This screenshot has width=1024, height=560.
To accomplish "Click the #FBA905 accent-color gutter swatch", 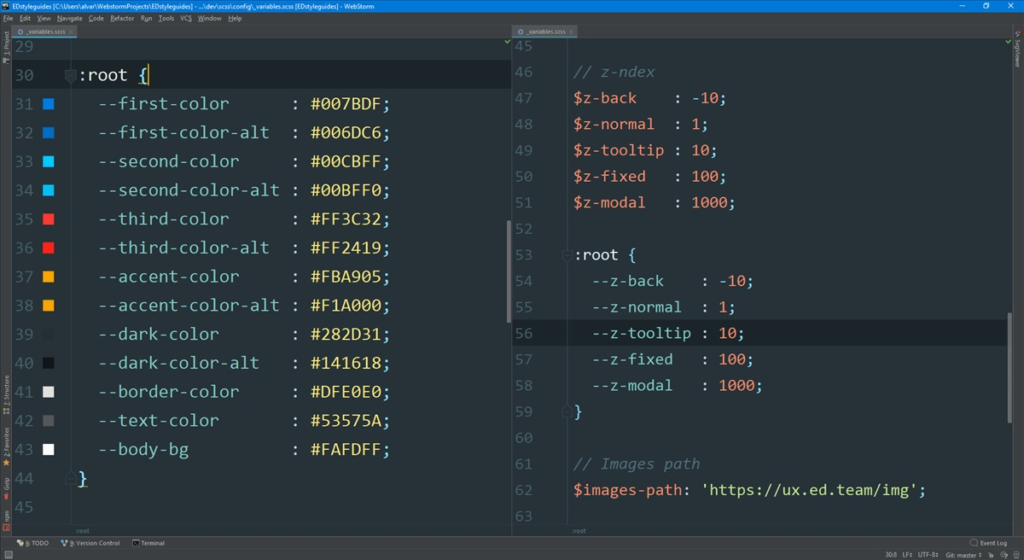I will 48,277.
